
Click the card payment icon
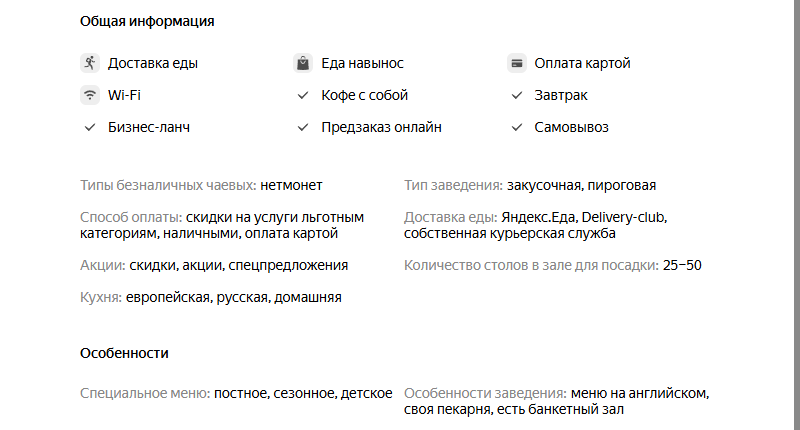(x=517, y=63)
